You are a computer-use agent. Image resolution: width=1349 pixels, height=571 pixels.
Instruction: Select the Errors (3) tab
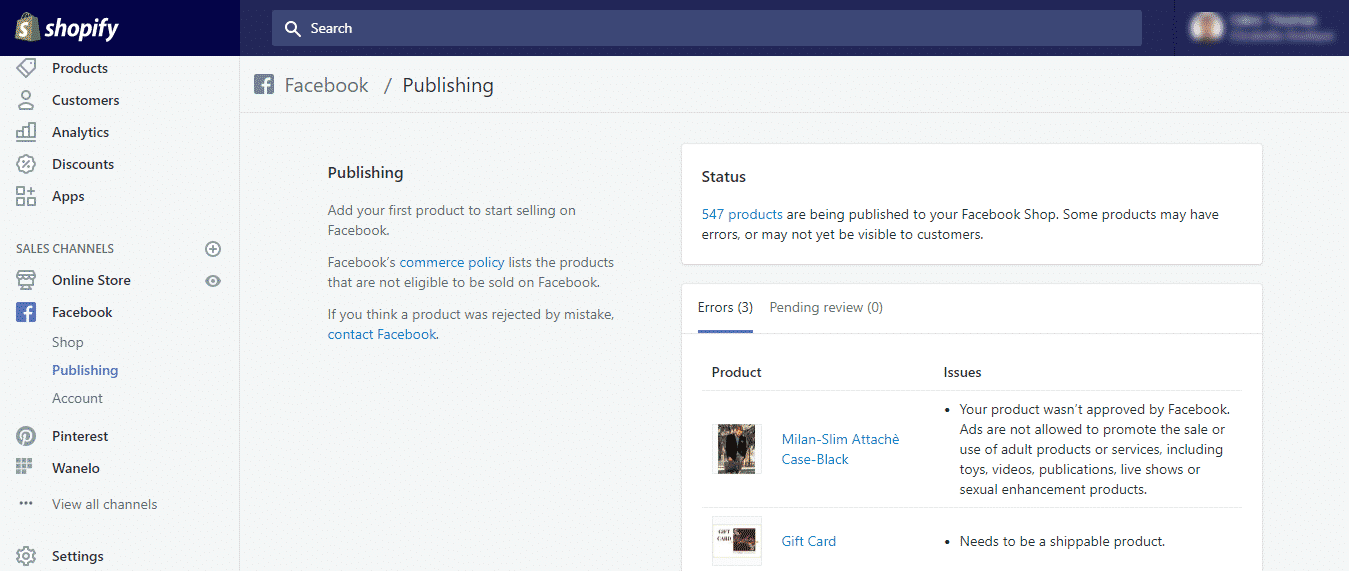click(x=725, y=308)
